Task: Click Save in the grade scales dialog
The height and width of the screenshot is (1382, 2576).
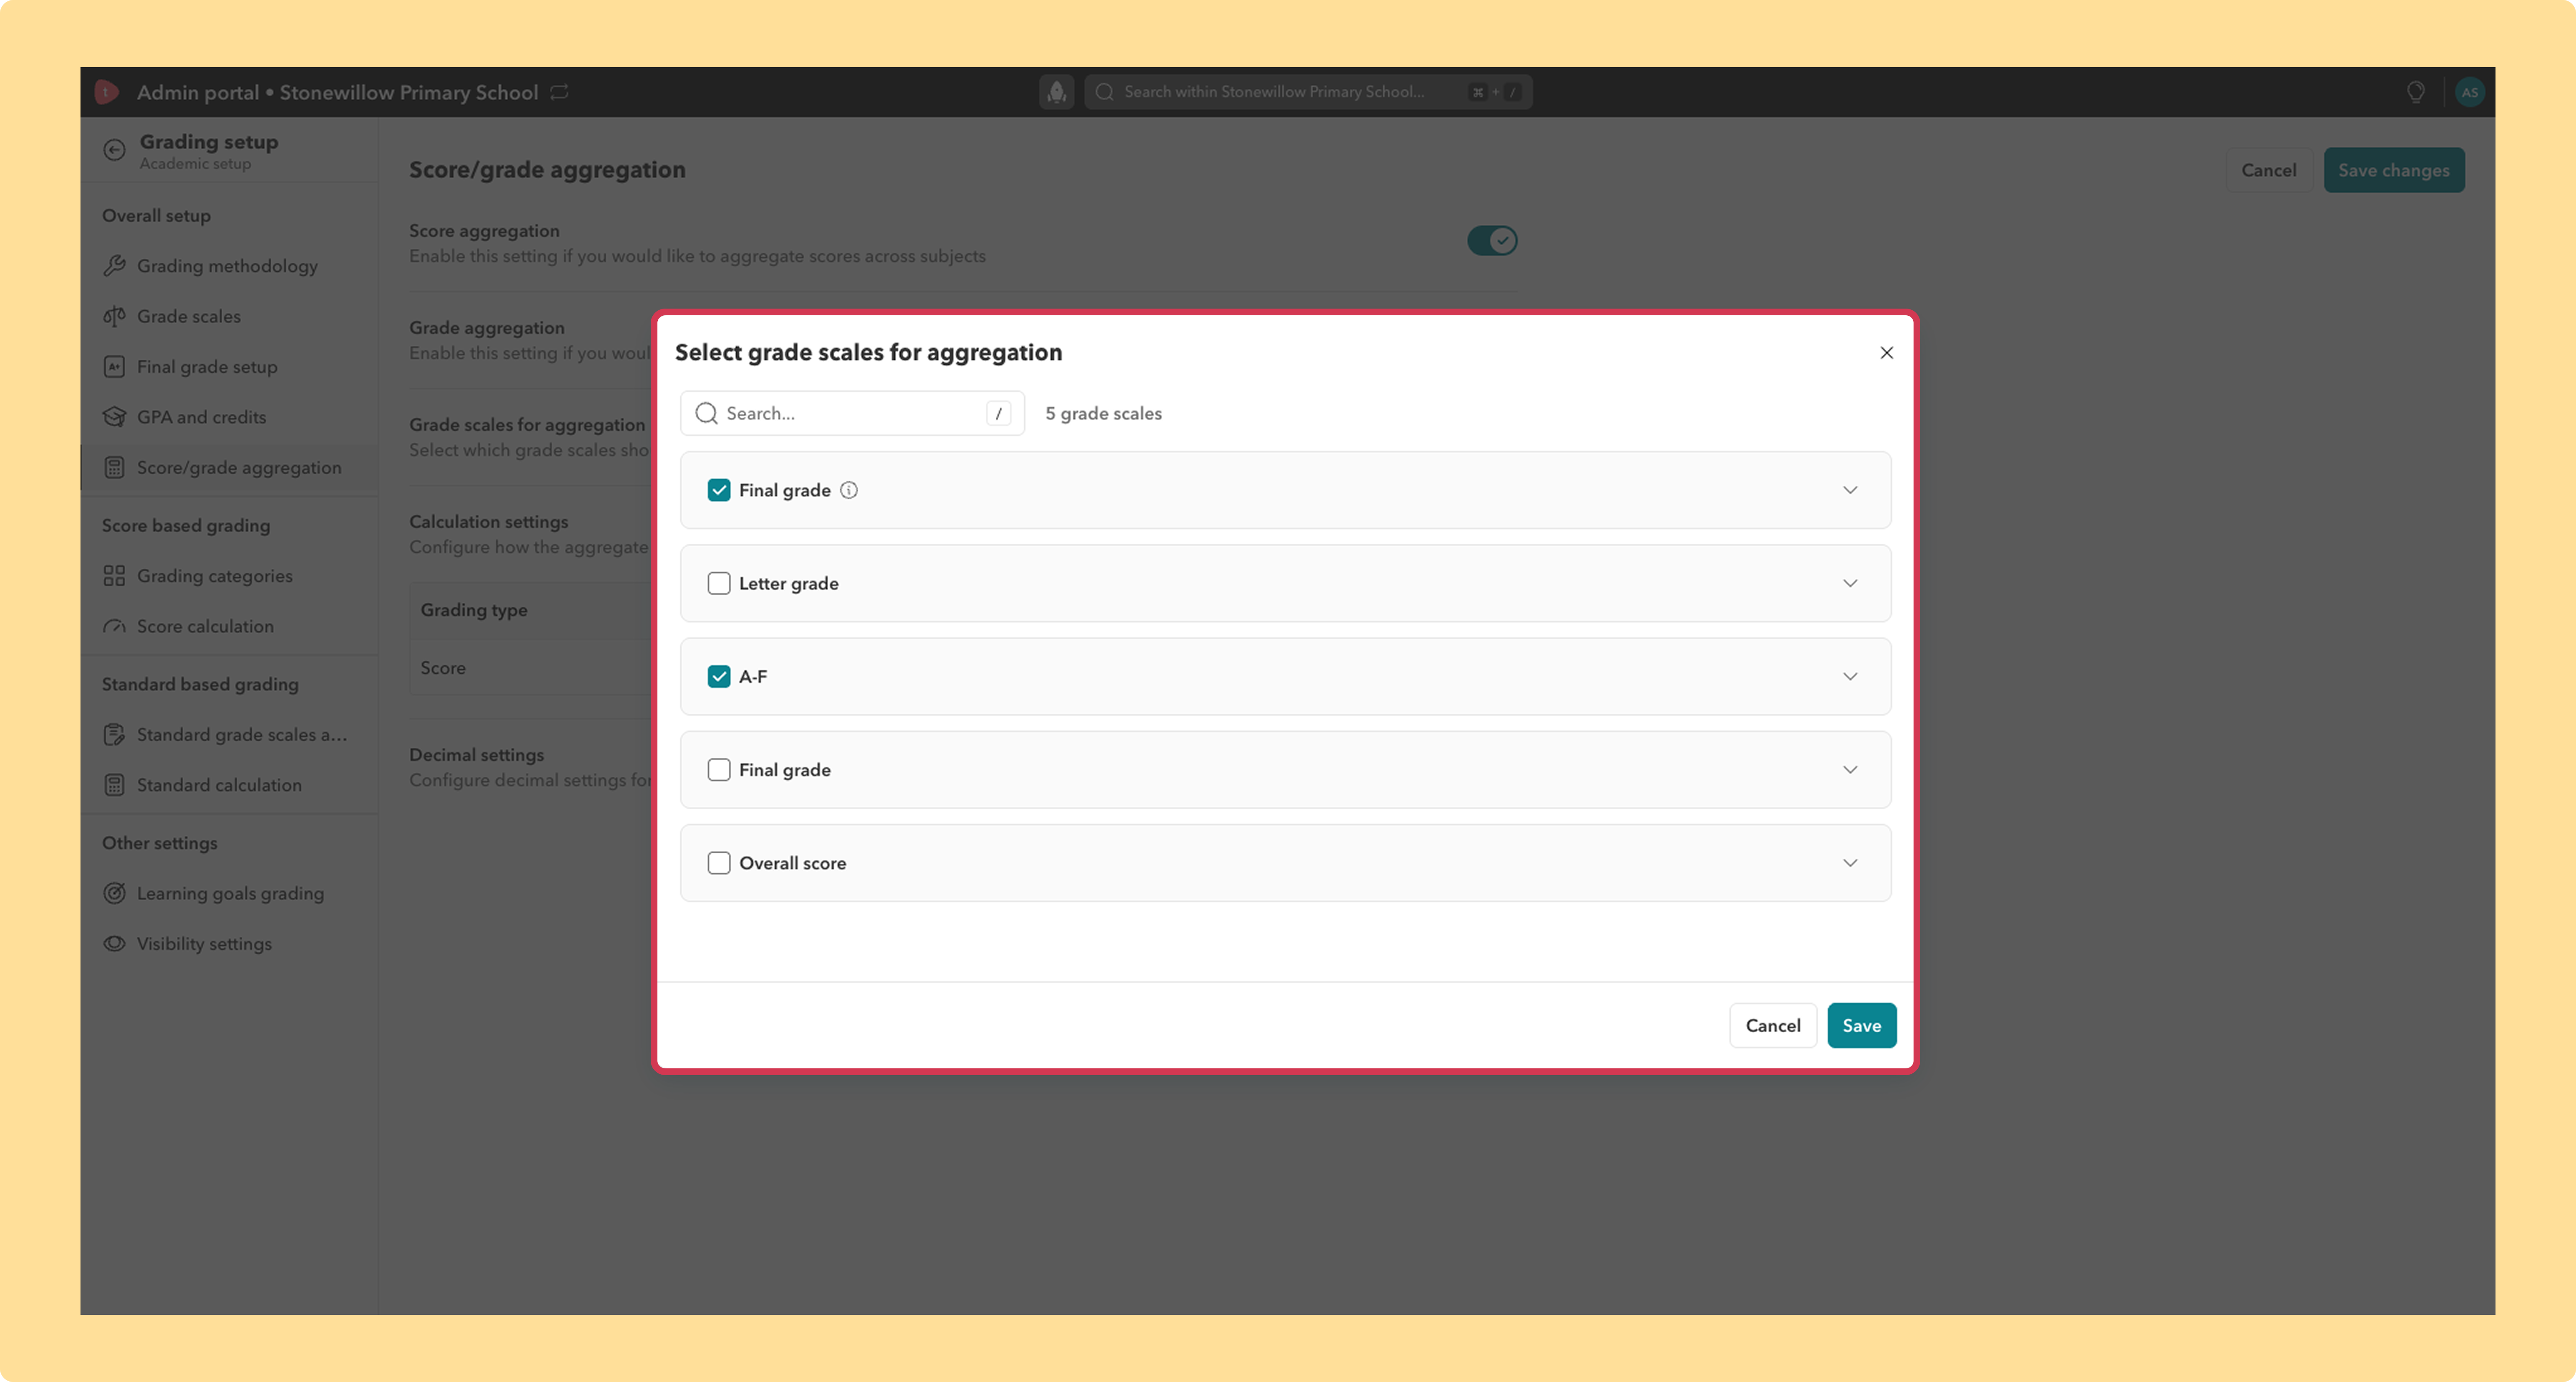Action: click(1861, 1025)
